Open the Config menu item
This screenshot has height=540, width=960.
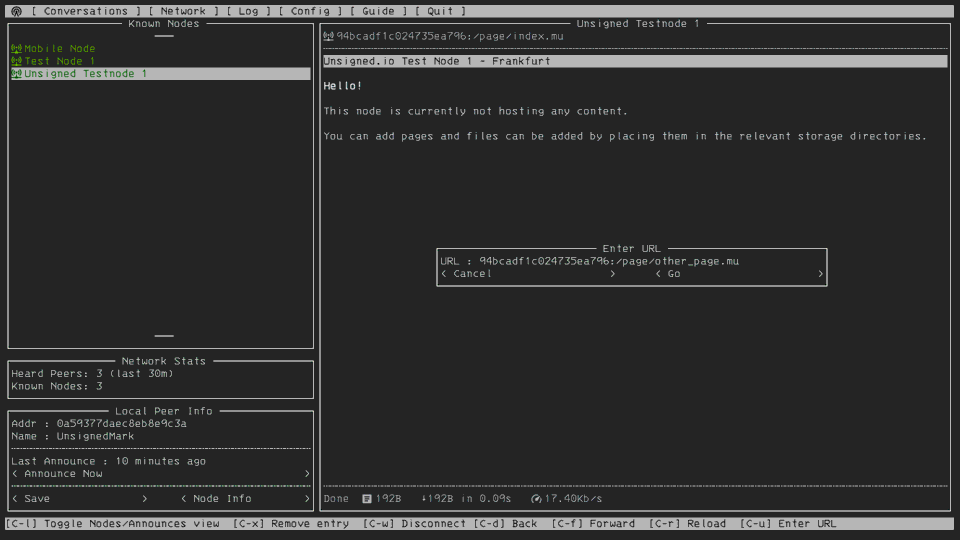[310, 11]
